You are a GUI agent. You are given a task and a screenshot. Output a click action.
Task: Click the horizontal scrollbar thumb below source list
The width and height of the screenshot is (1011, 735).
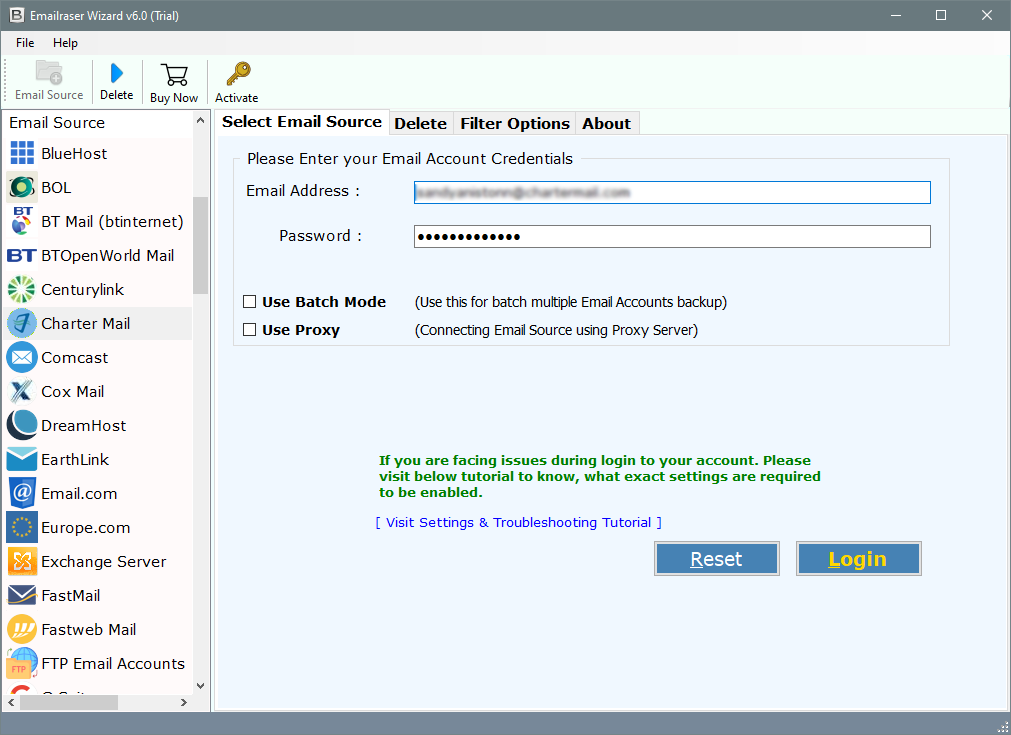(69, 702)
